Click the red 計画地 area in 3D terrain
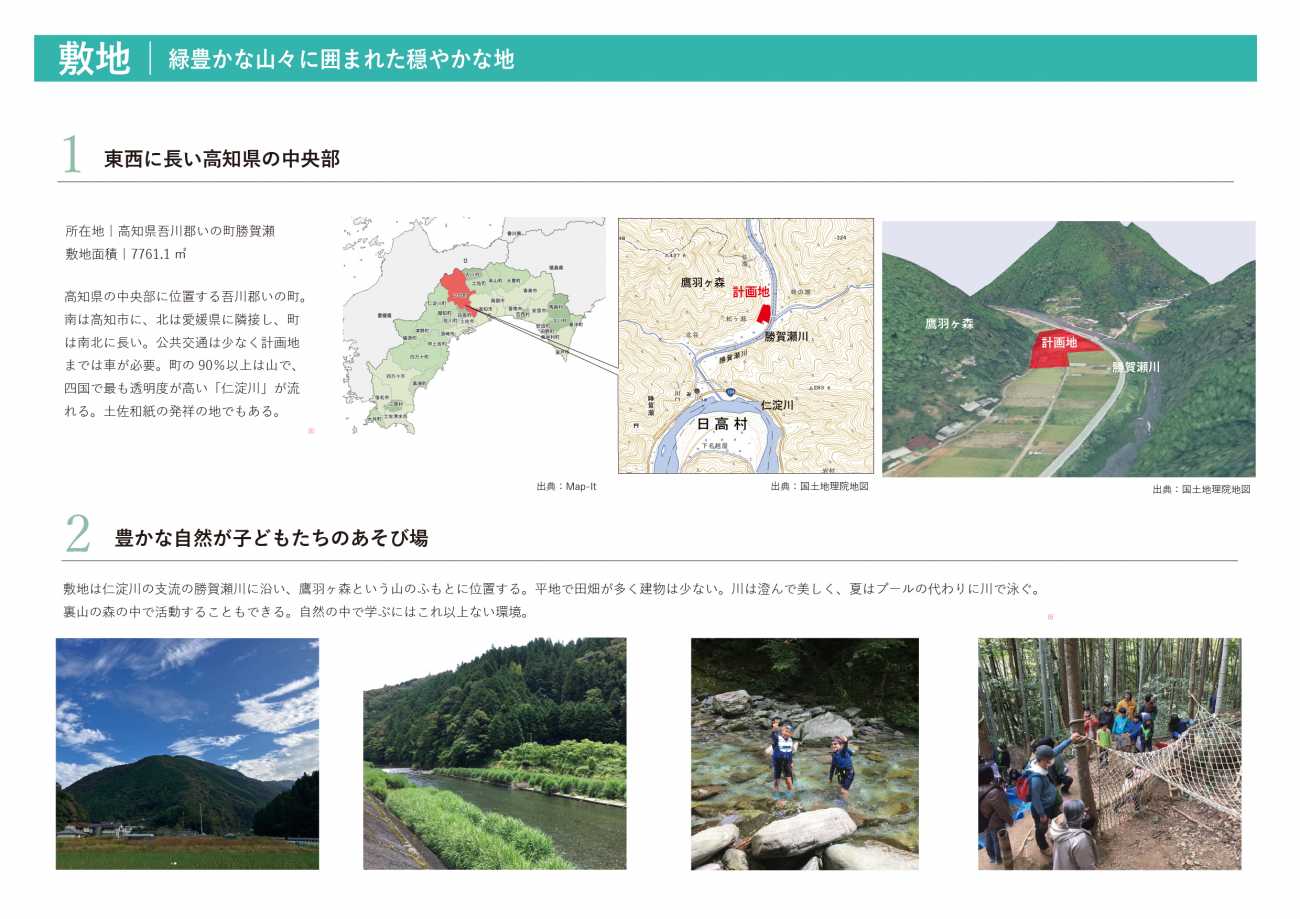Image resolution: width=1300 pixels, height=919 pixels. pos(1060,347)
